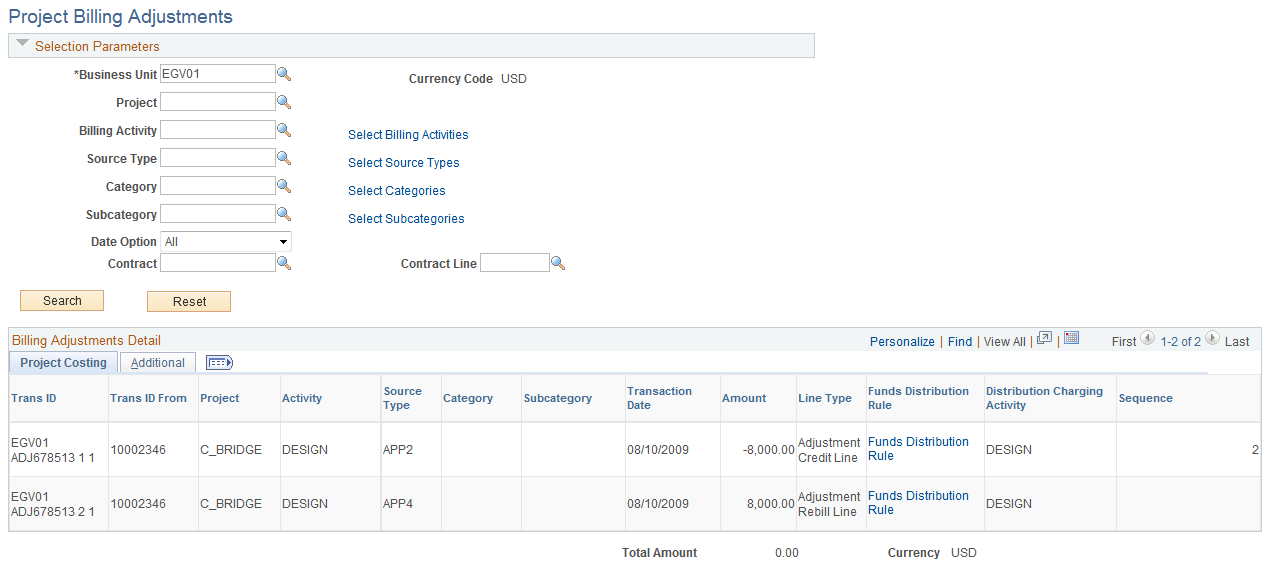Screen dimensions: 1273x569
Task: Sort by Category column header
Action: [x=468, y=398]
